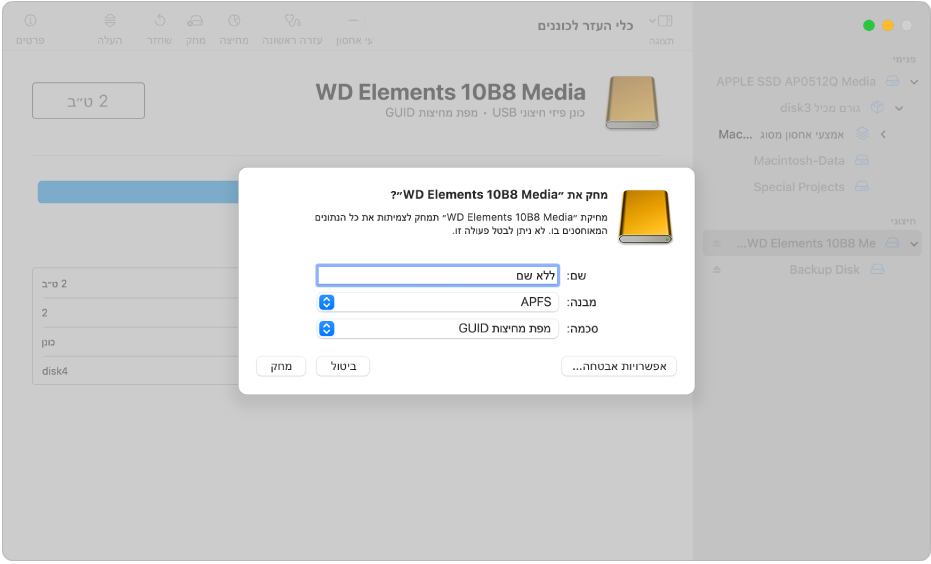The height and width of the screenshot is (564, 931).
Task: Click the Partition (מחיצה) toolbar icon
Action: (234, 21)
